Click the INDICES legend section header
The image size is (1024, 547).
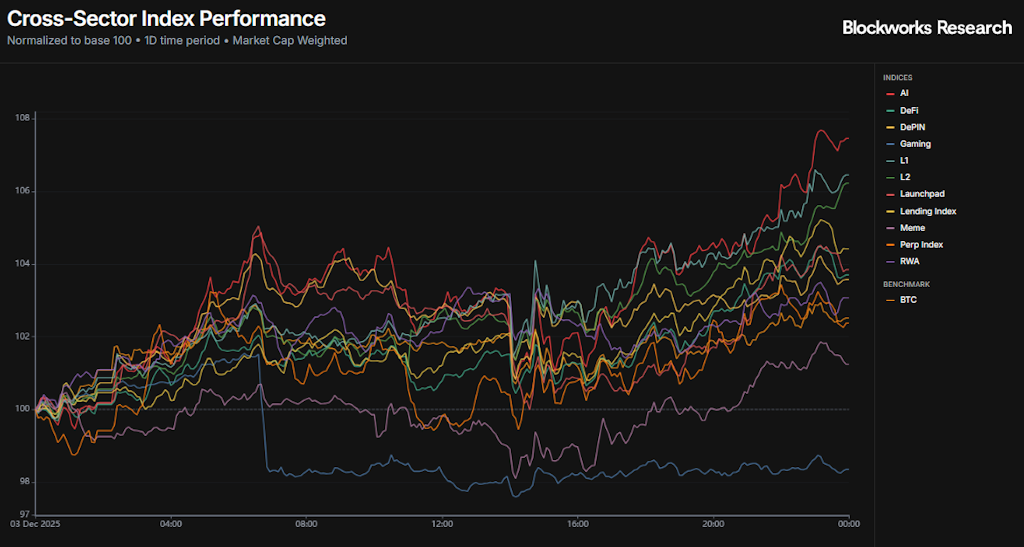(897, 77)
